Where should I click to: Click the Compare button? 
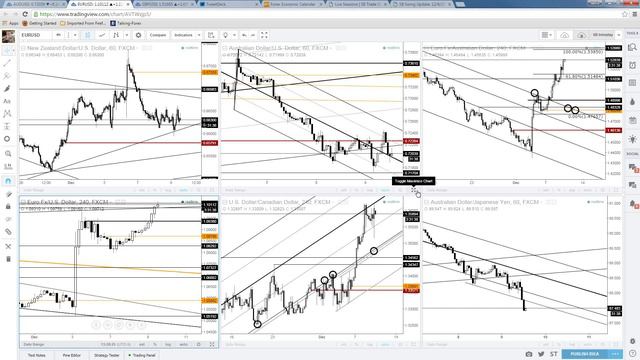tap(158, 35)
